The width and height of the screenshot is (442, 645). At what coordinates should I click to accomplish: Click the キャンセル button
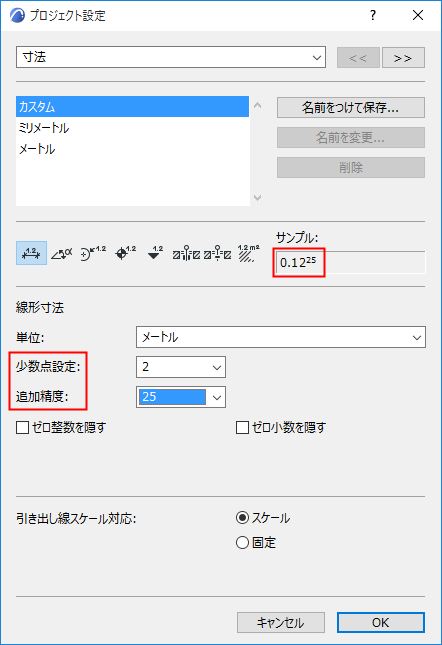coord(281,622)
